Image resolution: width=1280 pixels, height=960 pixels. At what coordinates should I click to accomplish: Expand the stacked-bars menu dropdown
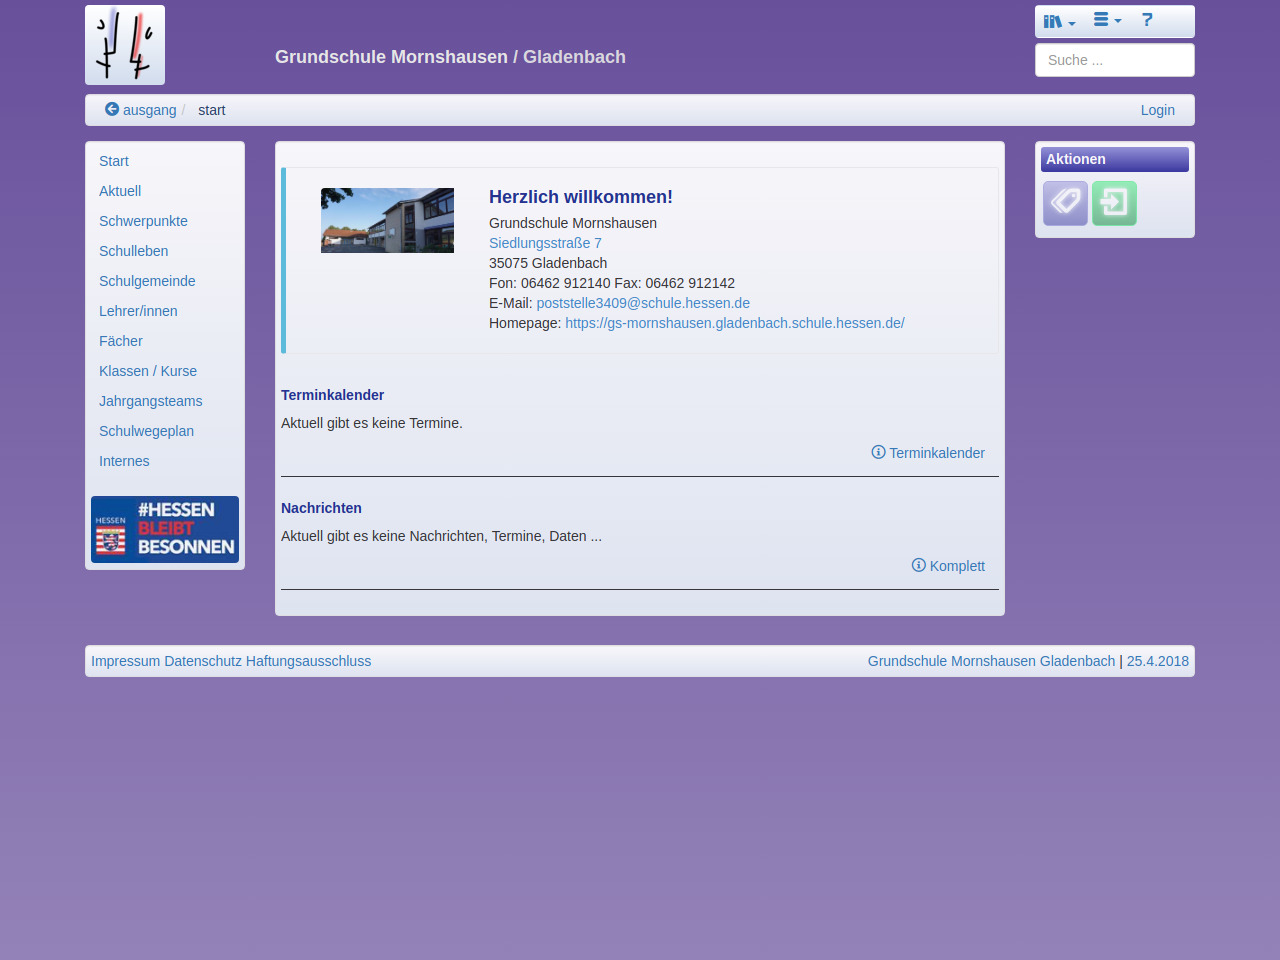[1106, 20]
